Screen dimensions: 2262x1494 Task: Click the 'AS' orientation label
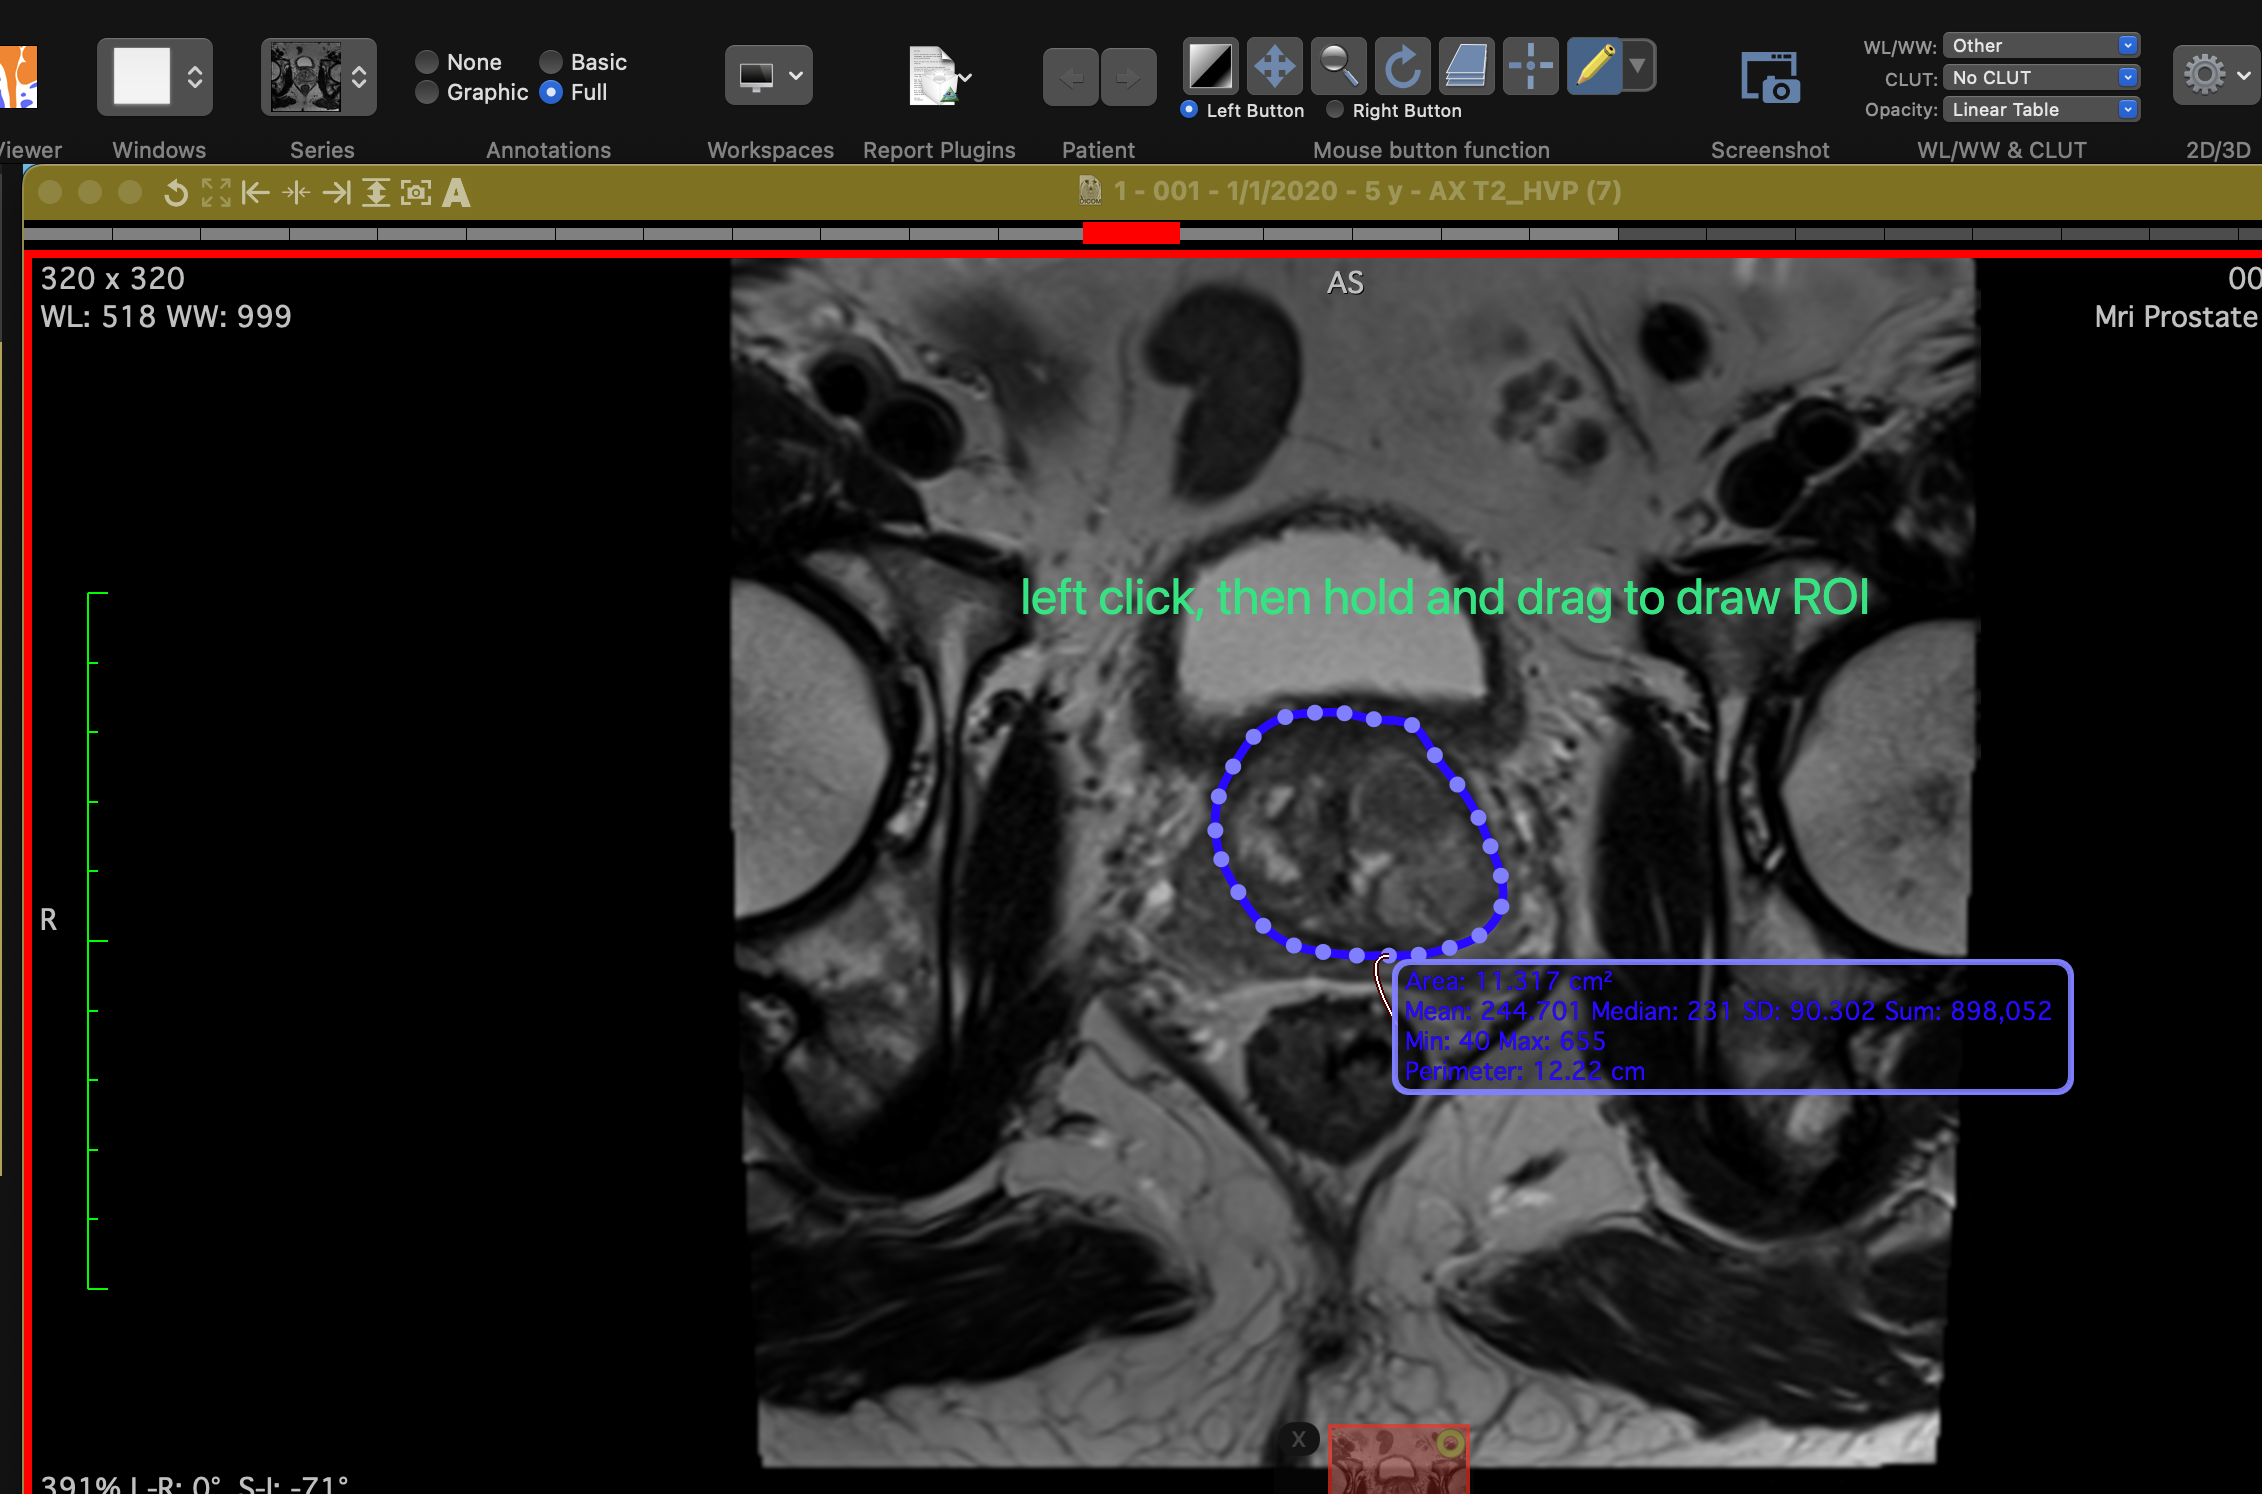click(1345, 283)
